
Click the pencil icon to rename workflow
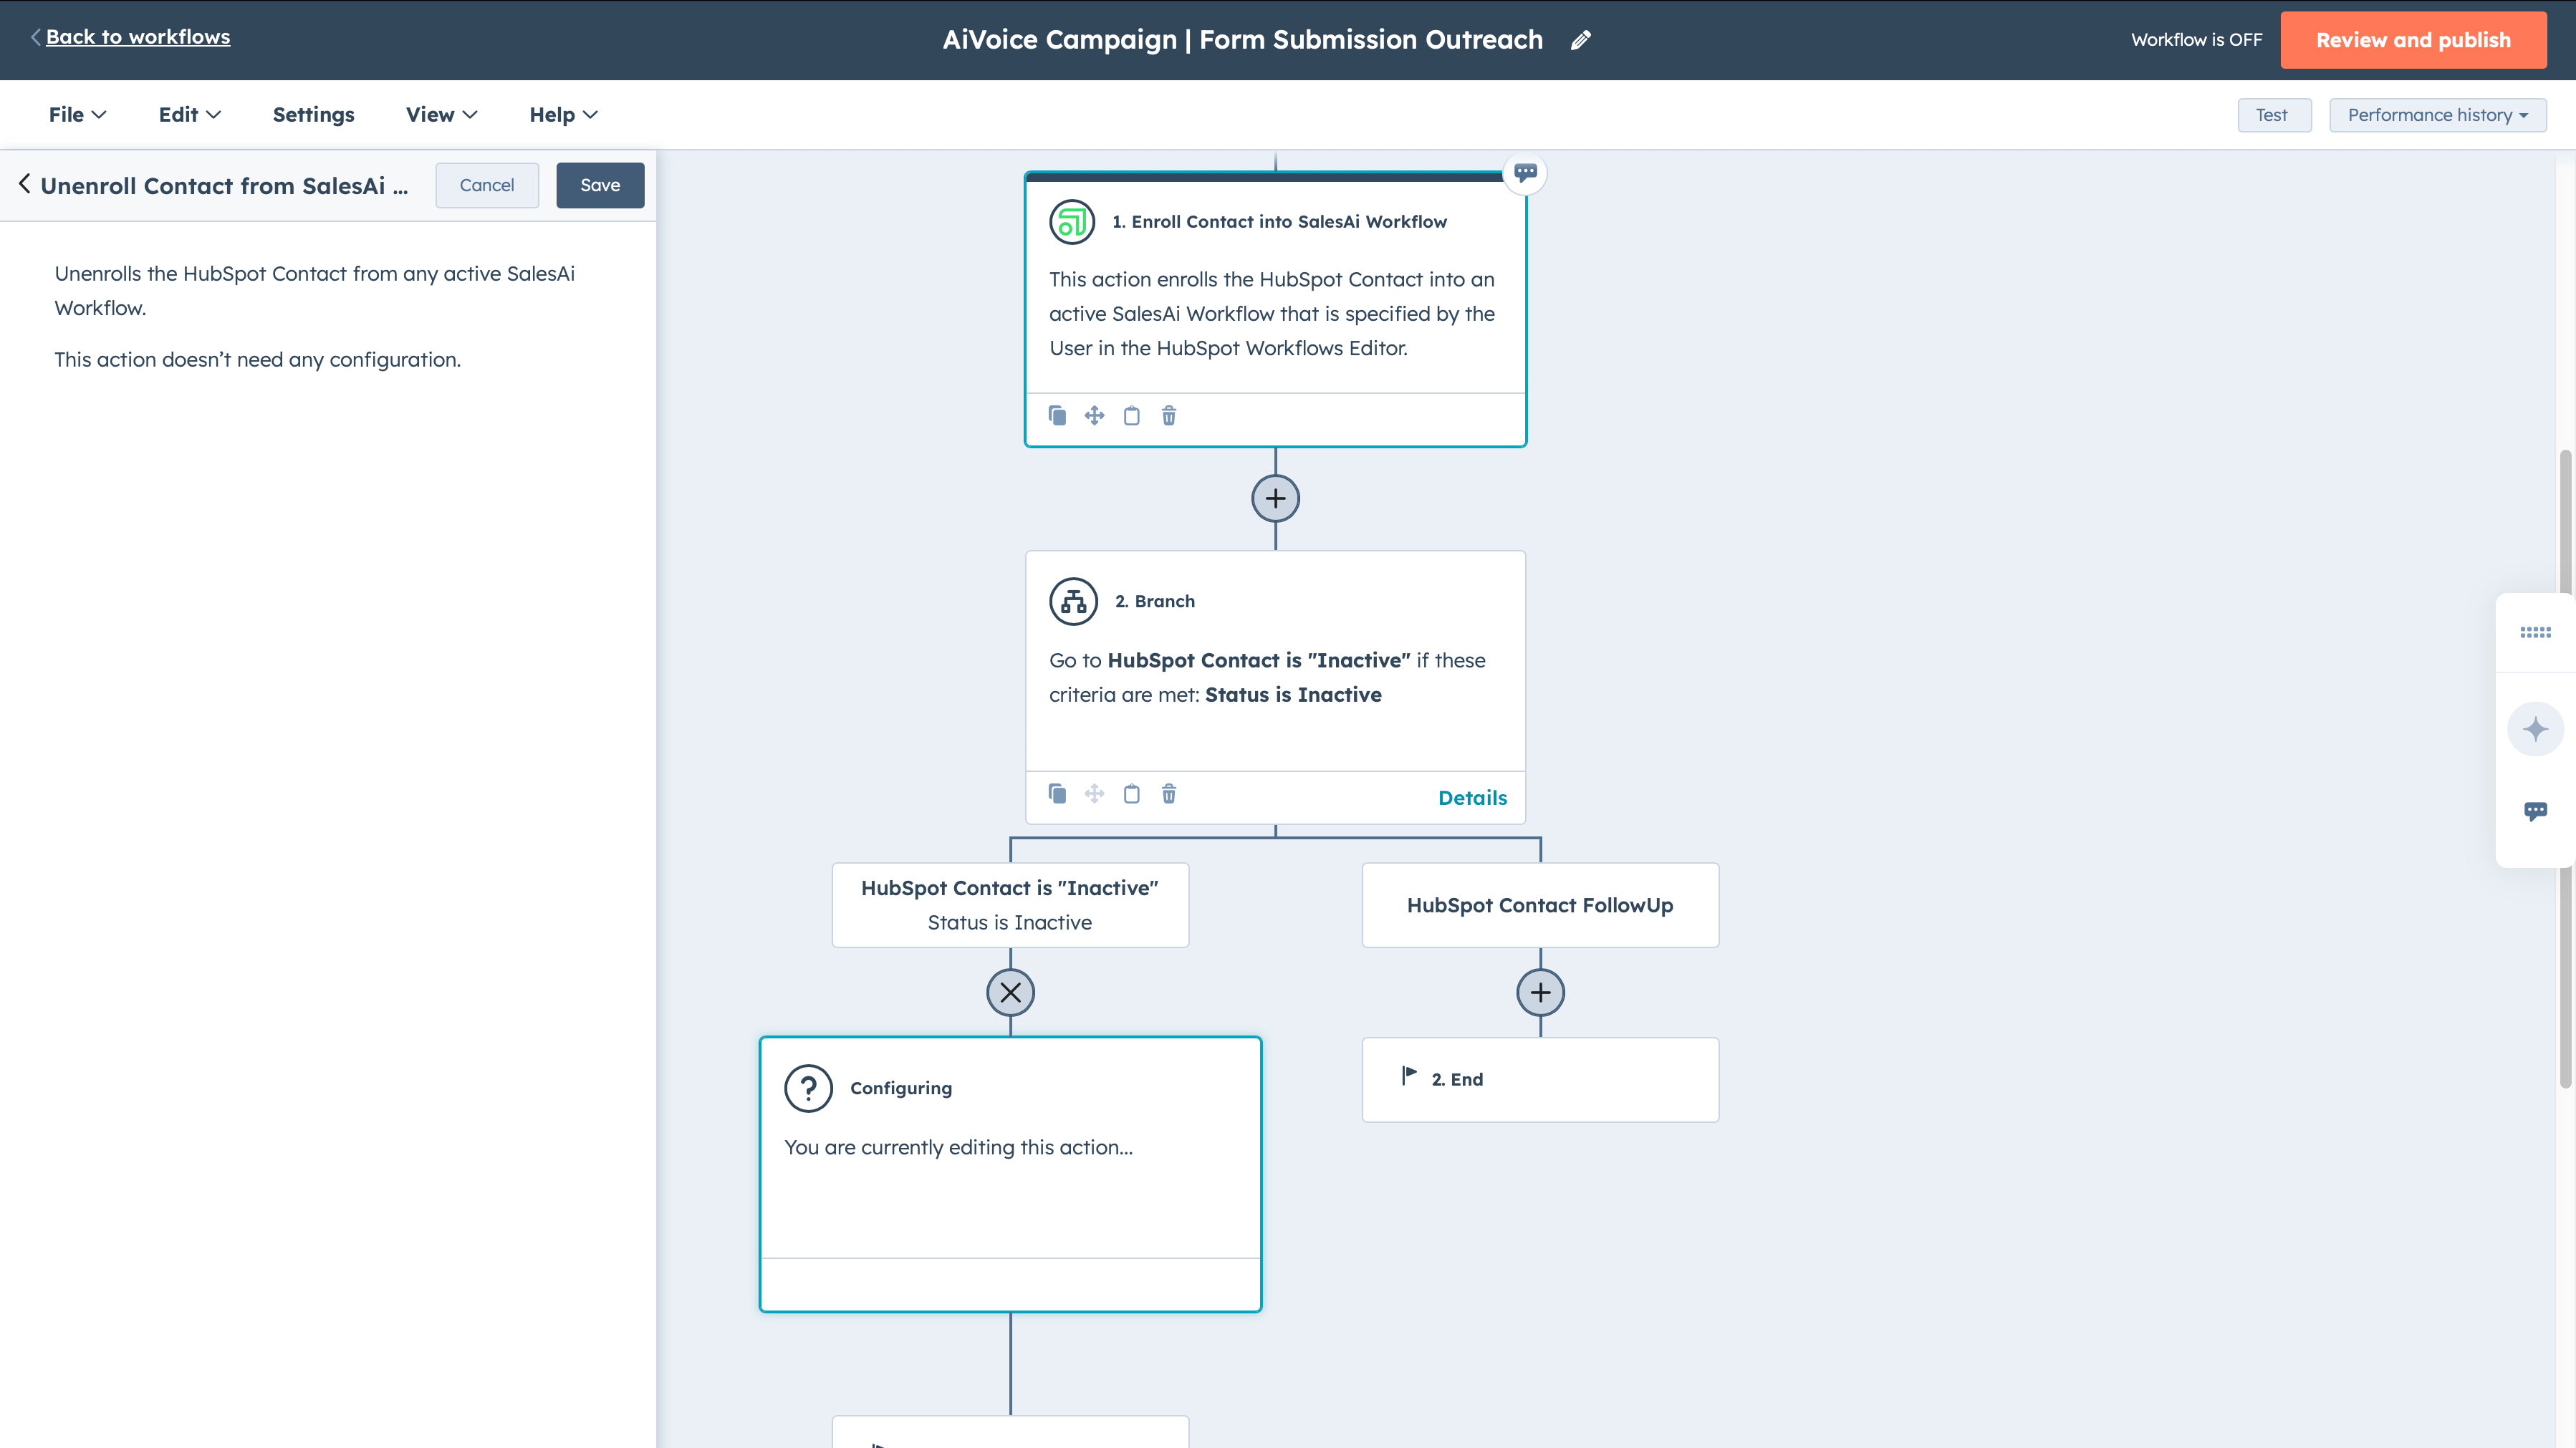point(1580,40)
